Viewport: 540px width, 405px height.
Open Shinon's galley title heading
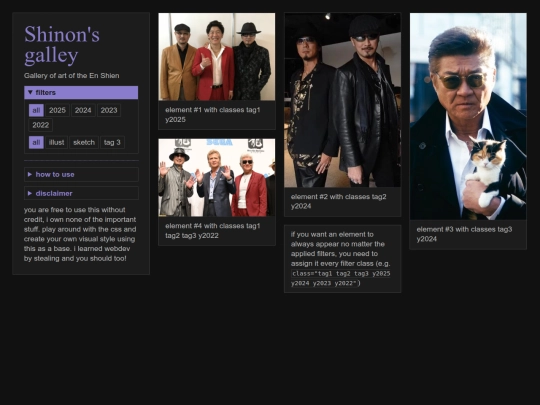coord(62,45)
